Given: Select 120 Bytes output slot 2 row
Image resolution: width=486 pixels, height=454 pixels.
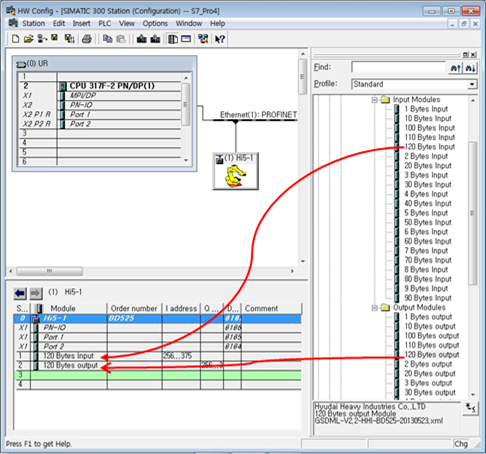Looking at the screenshot, I should (x=158, y=365).
